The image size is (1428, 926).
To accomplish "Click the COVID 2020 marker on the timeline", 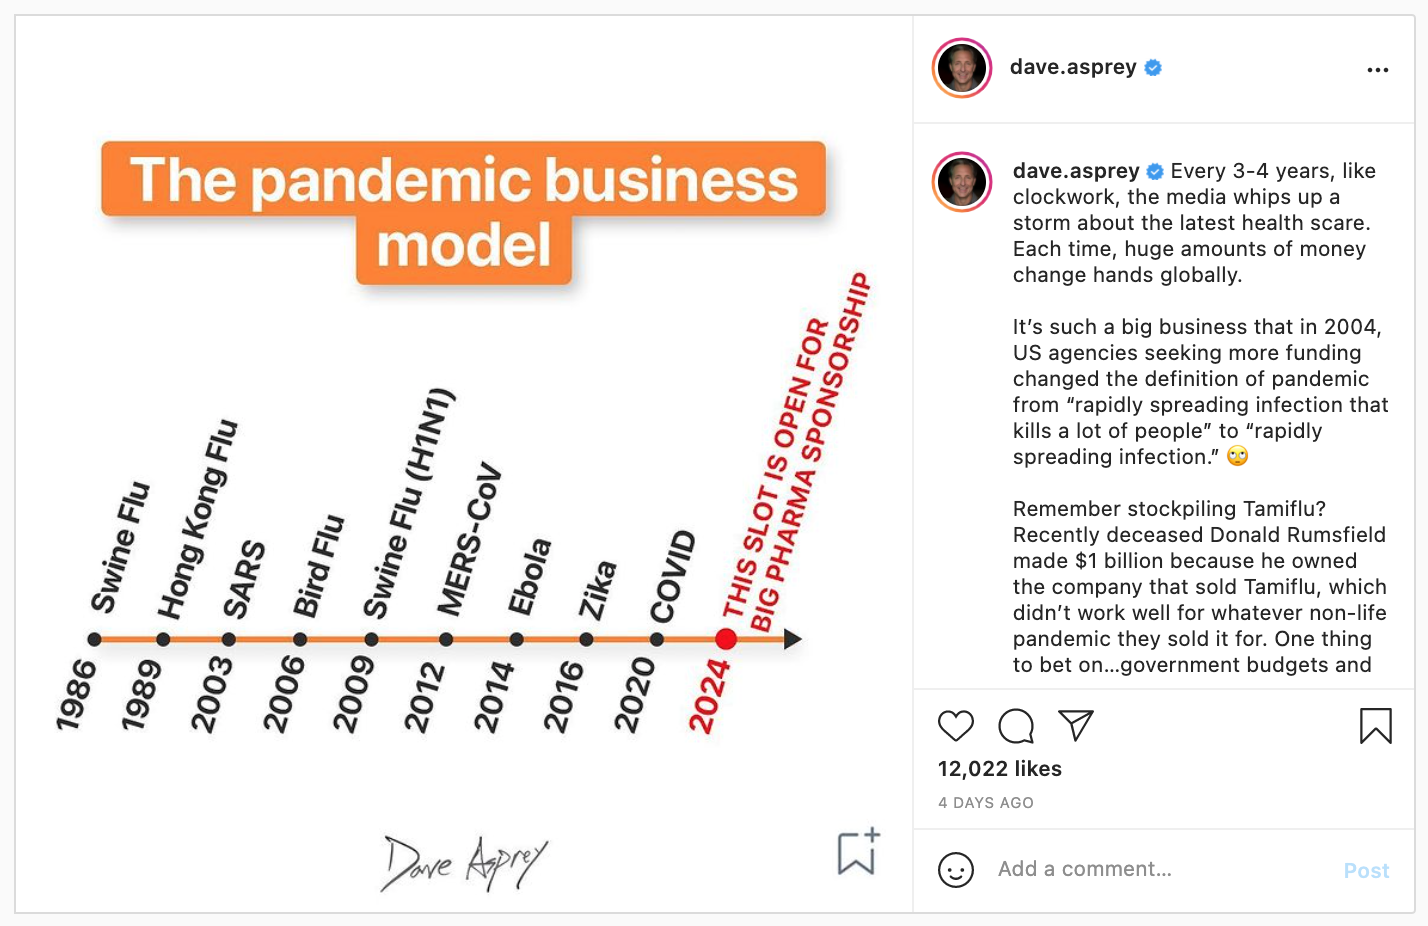I will click(x=657, y=638).
